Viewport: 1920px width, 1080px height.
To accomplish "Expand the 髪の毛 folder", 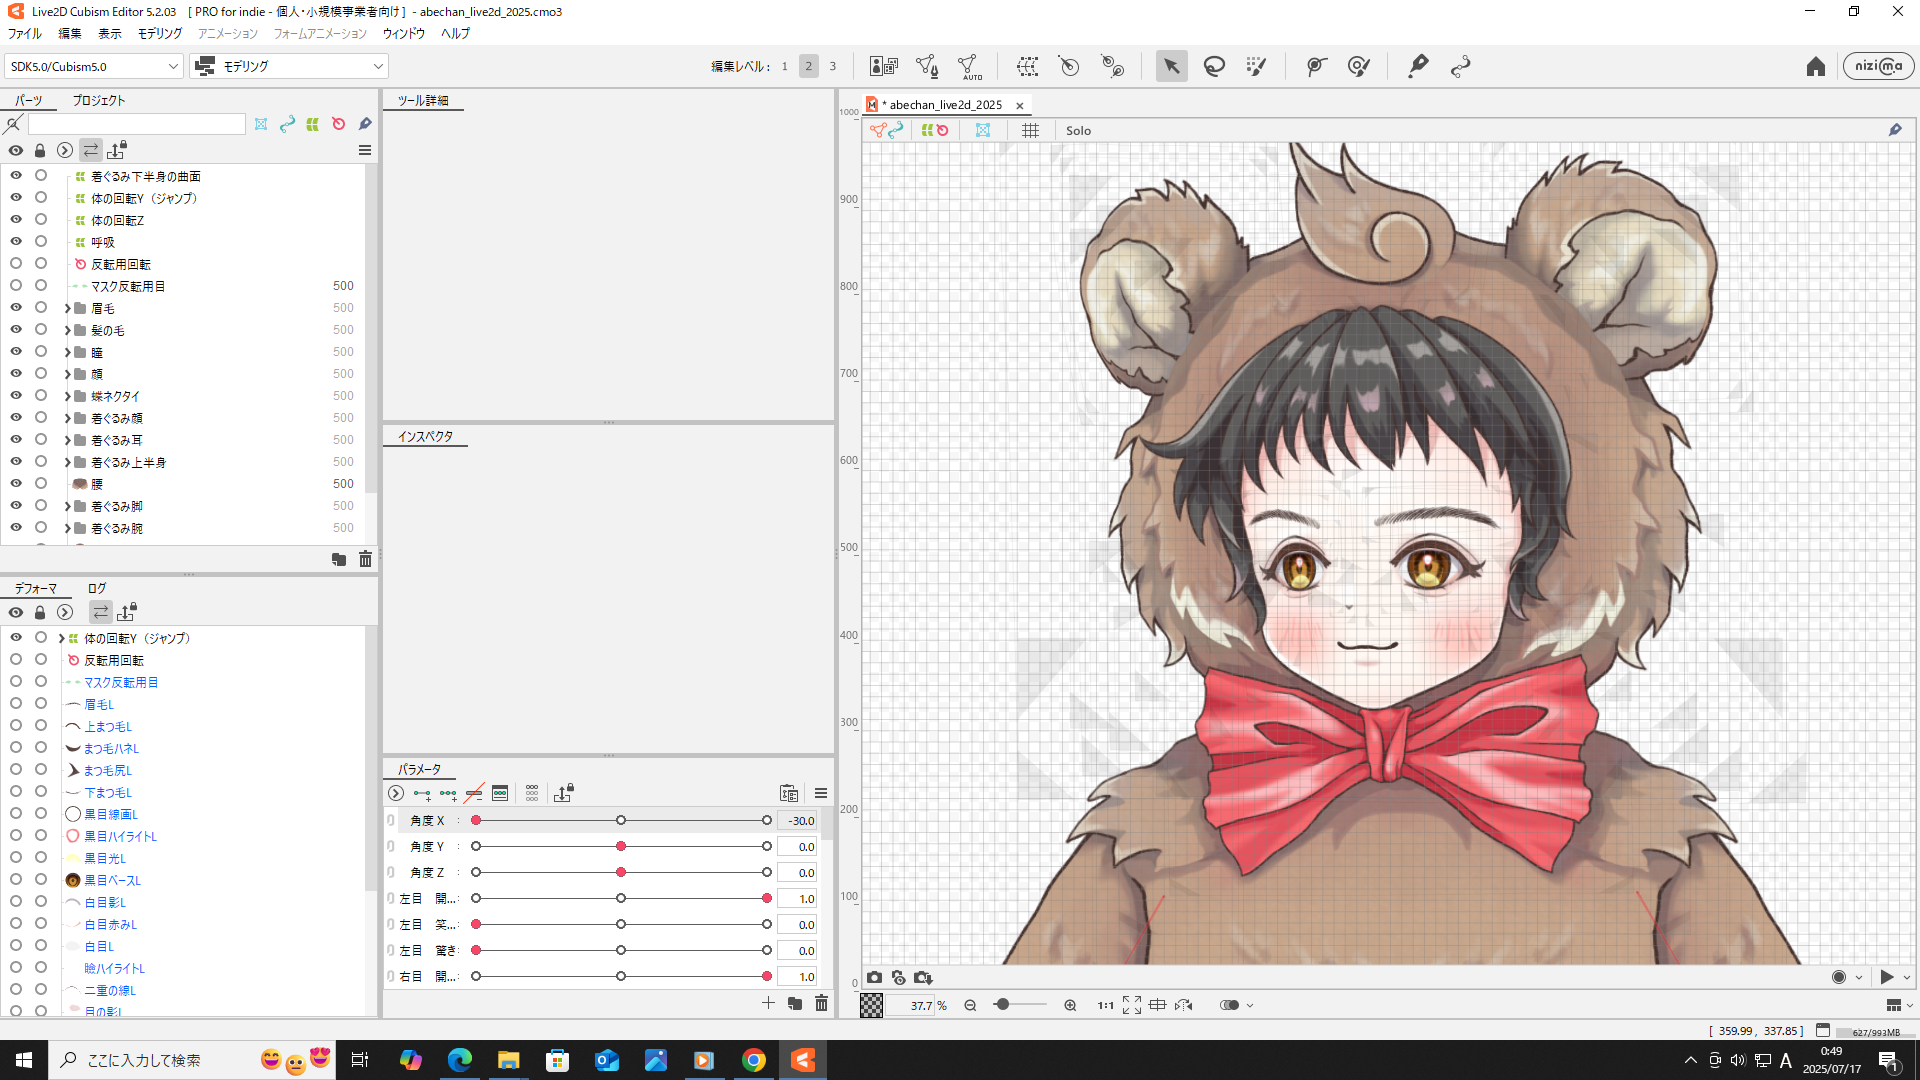I will (x=68, y=330).
